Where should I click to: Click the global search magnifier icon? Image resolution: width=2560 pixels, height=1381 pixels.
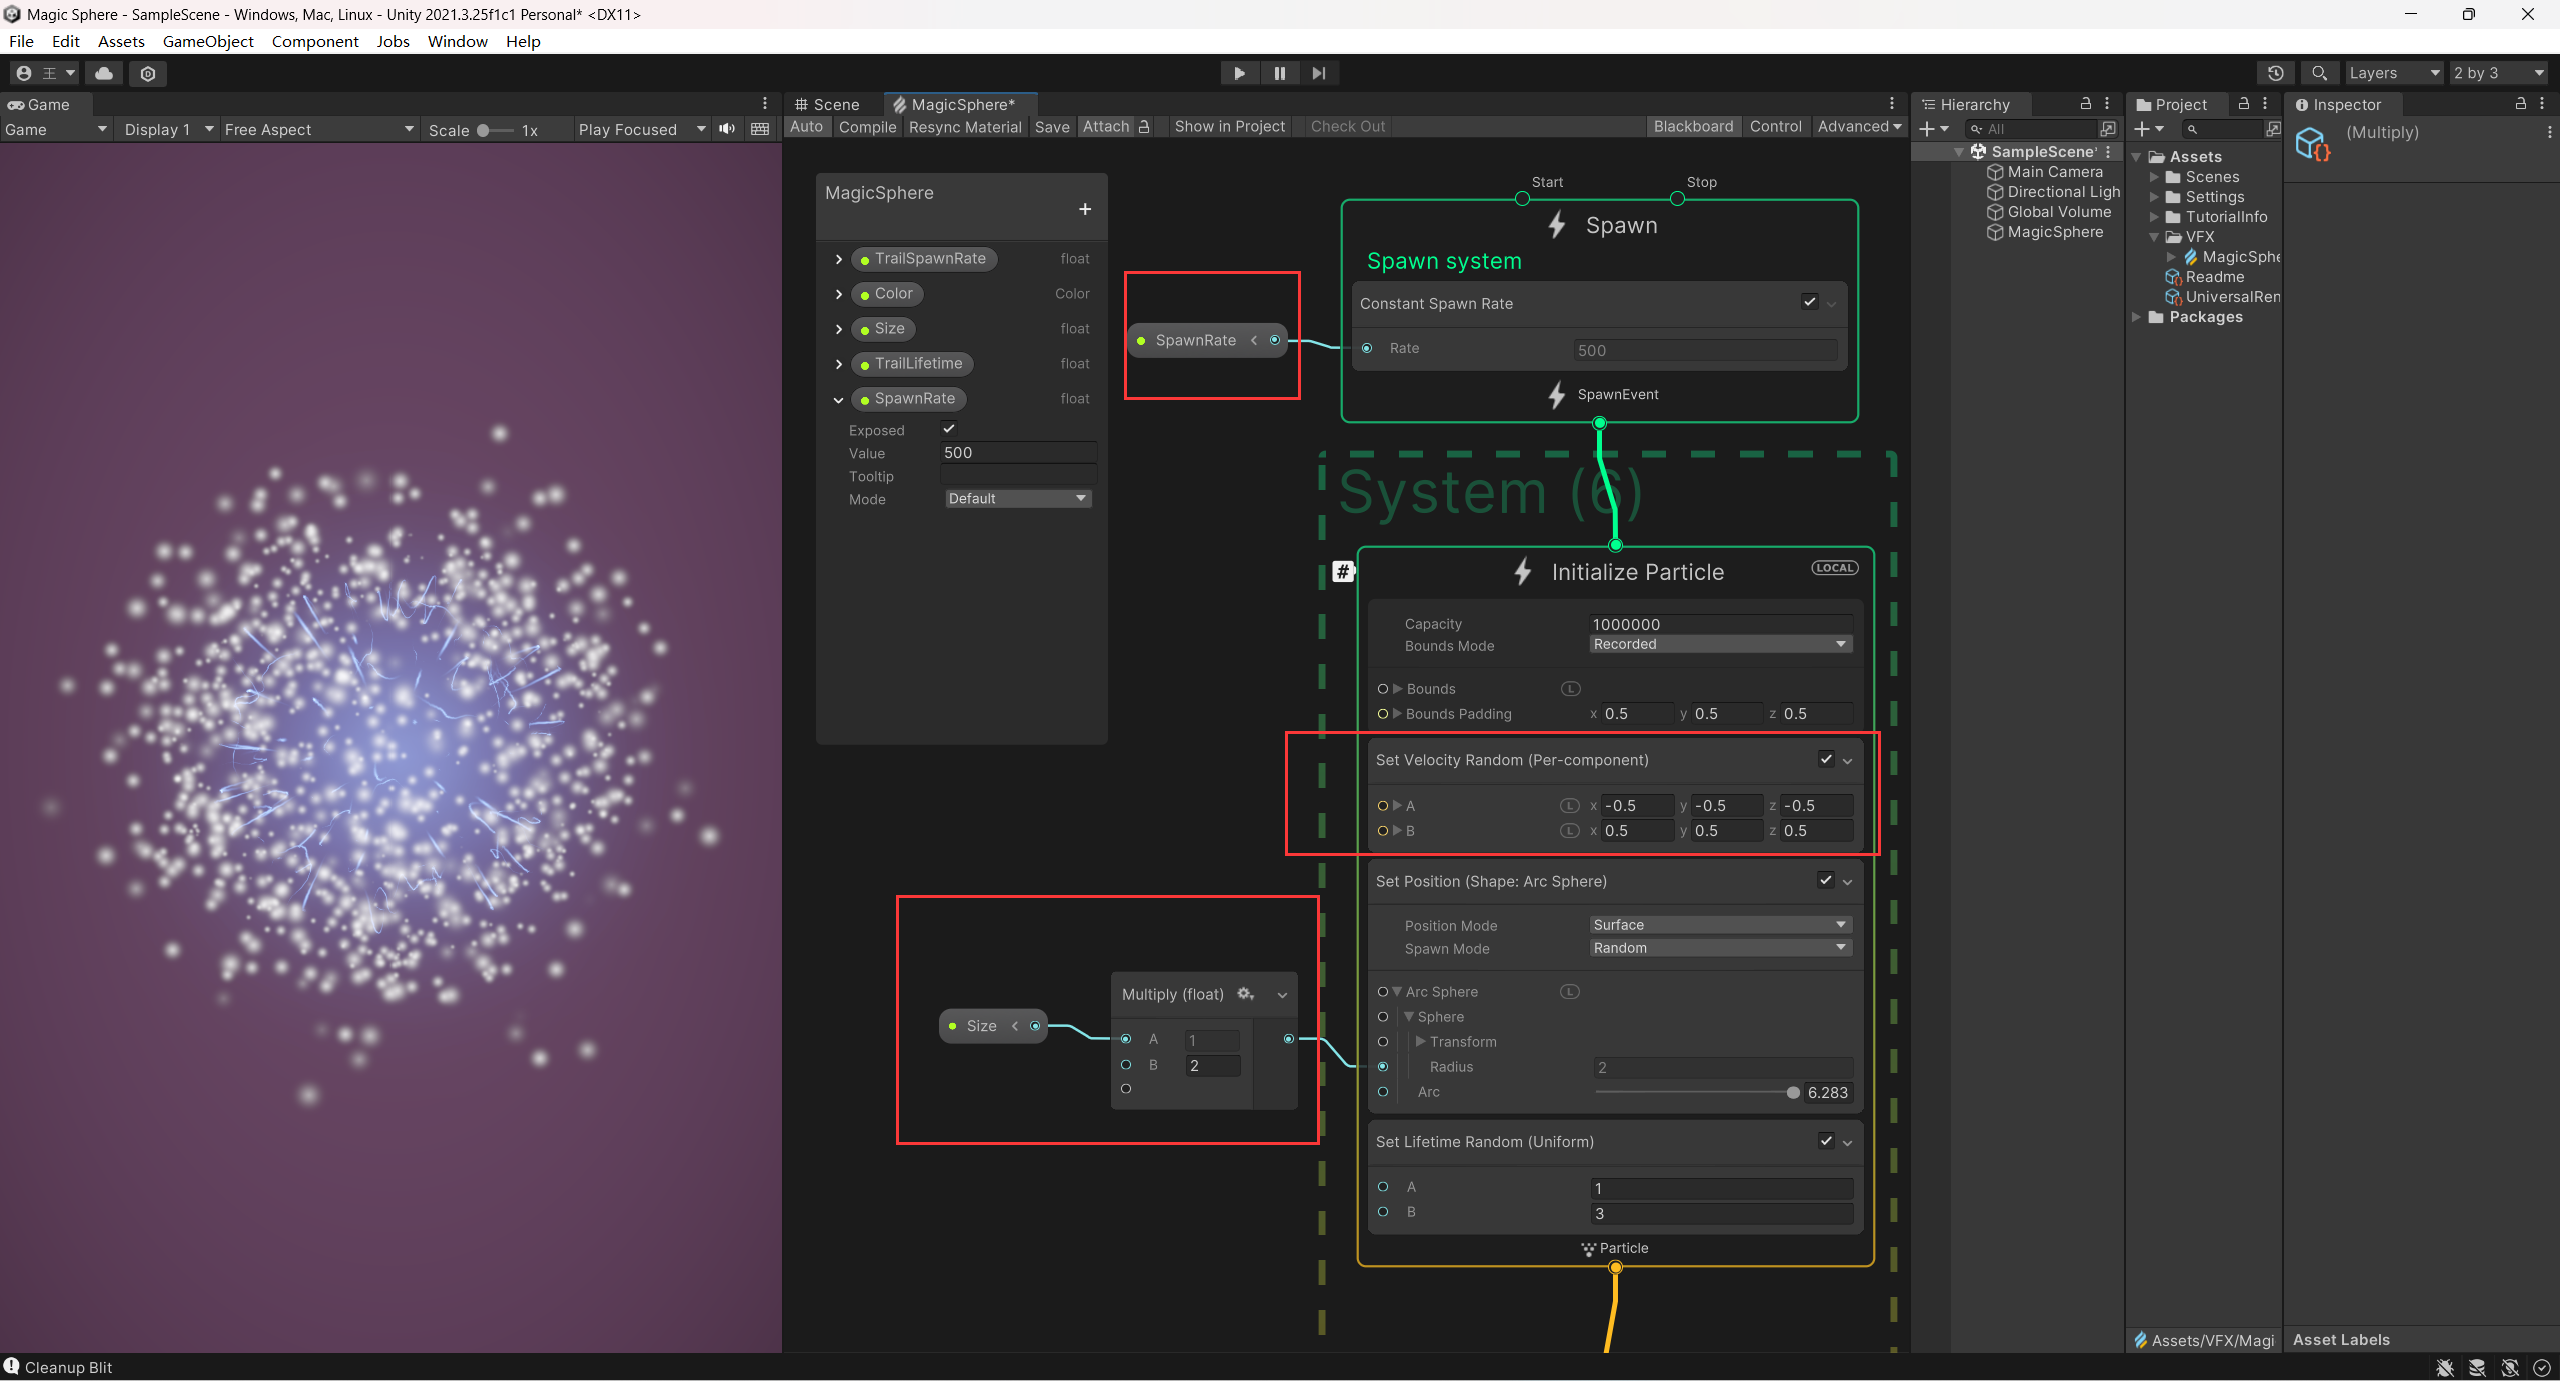pyautogui.click(x=2319, y=73)
